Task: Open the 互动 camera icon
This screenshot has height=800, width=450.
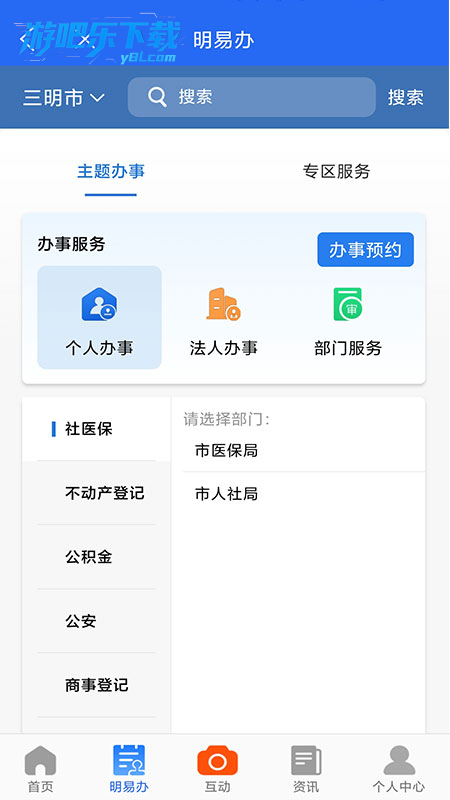Action: (217, 761)
